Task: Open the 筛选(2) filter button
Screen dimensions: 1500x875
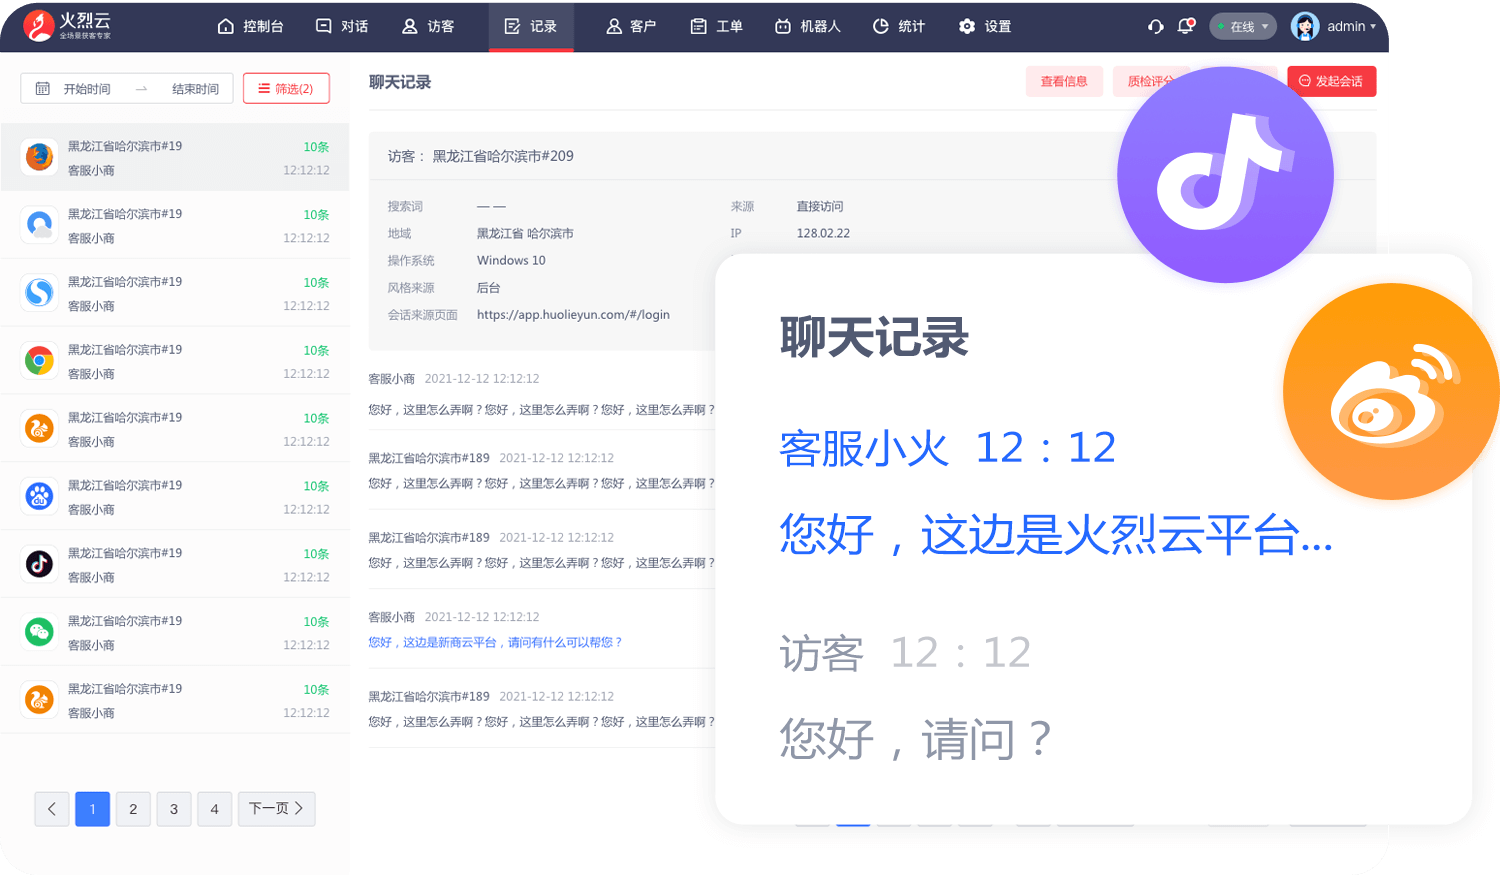Action: tap(286, 88)
